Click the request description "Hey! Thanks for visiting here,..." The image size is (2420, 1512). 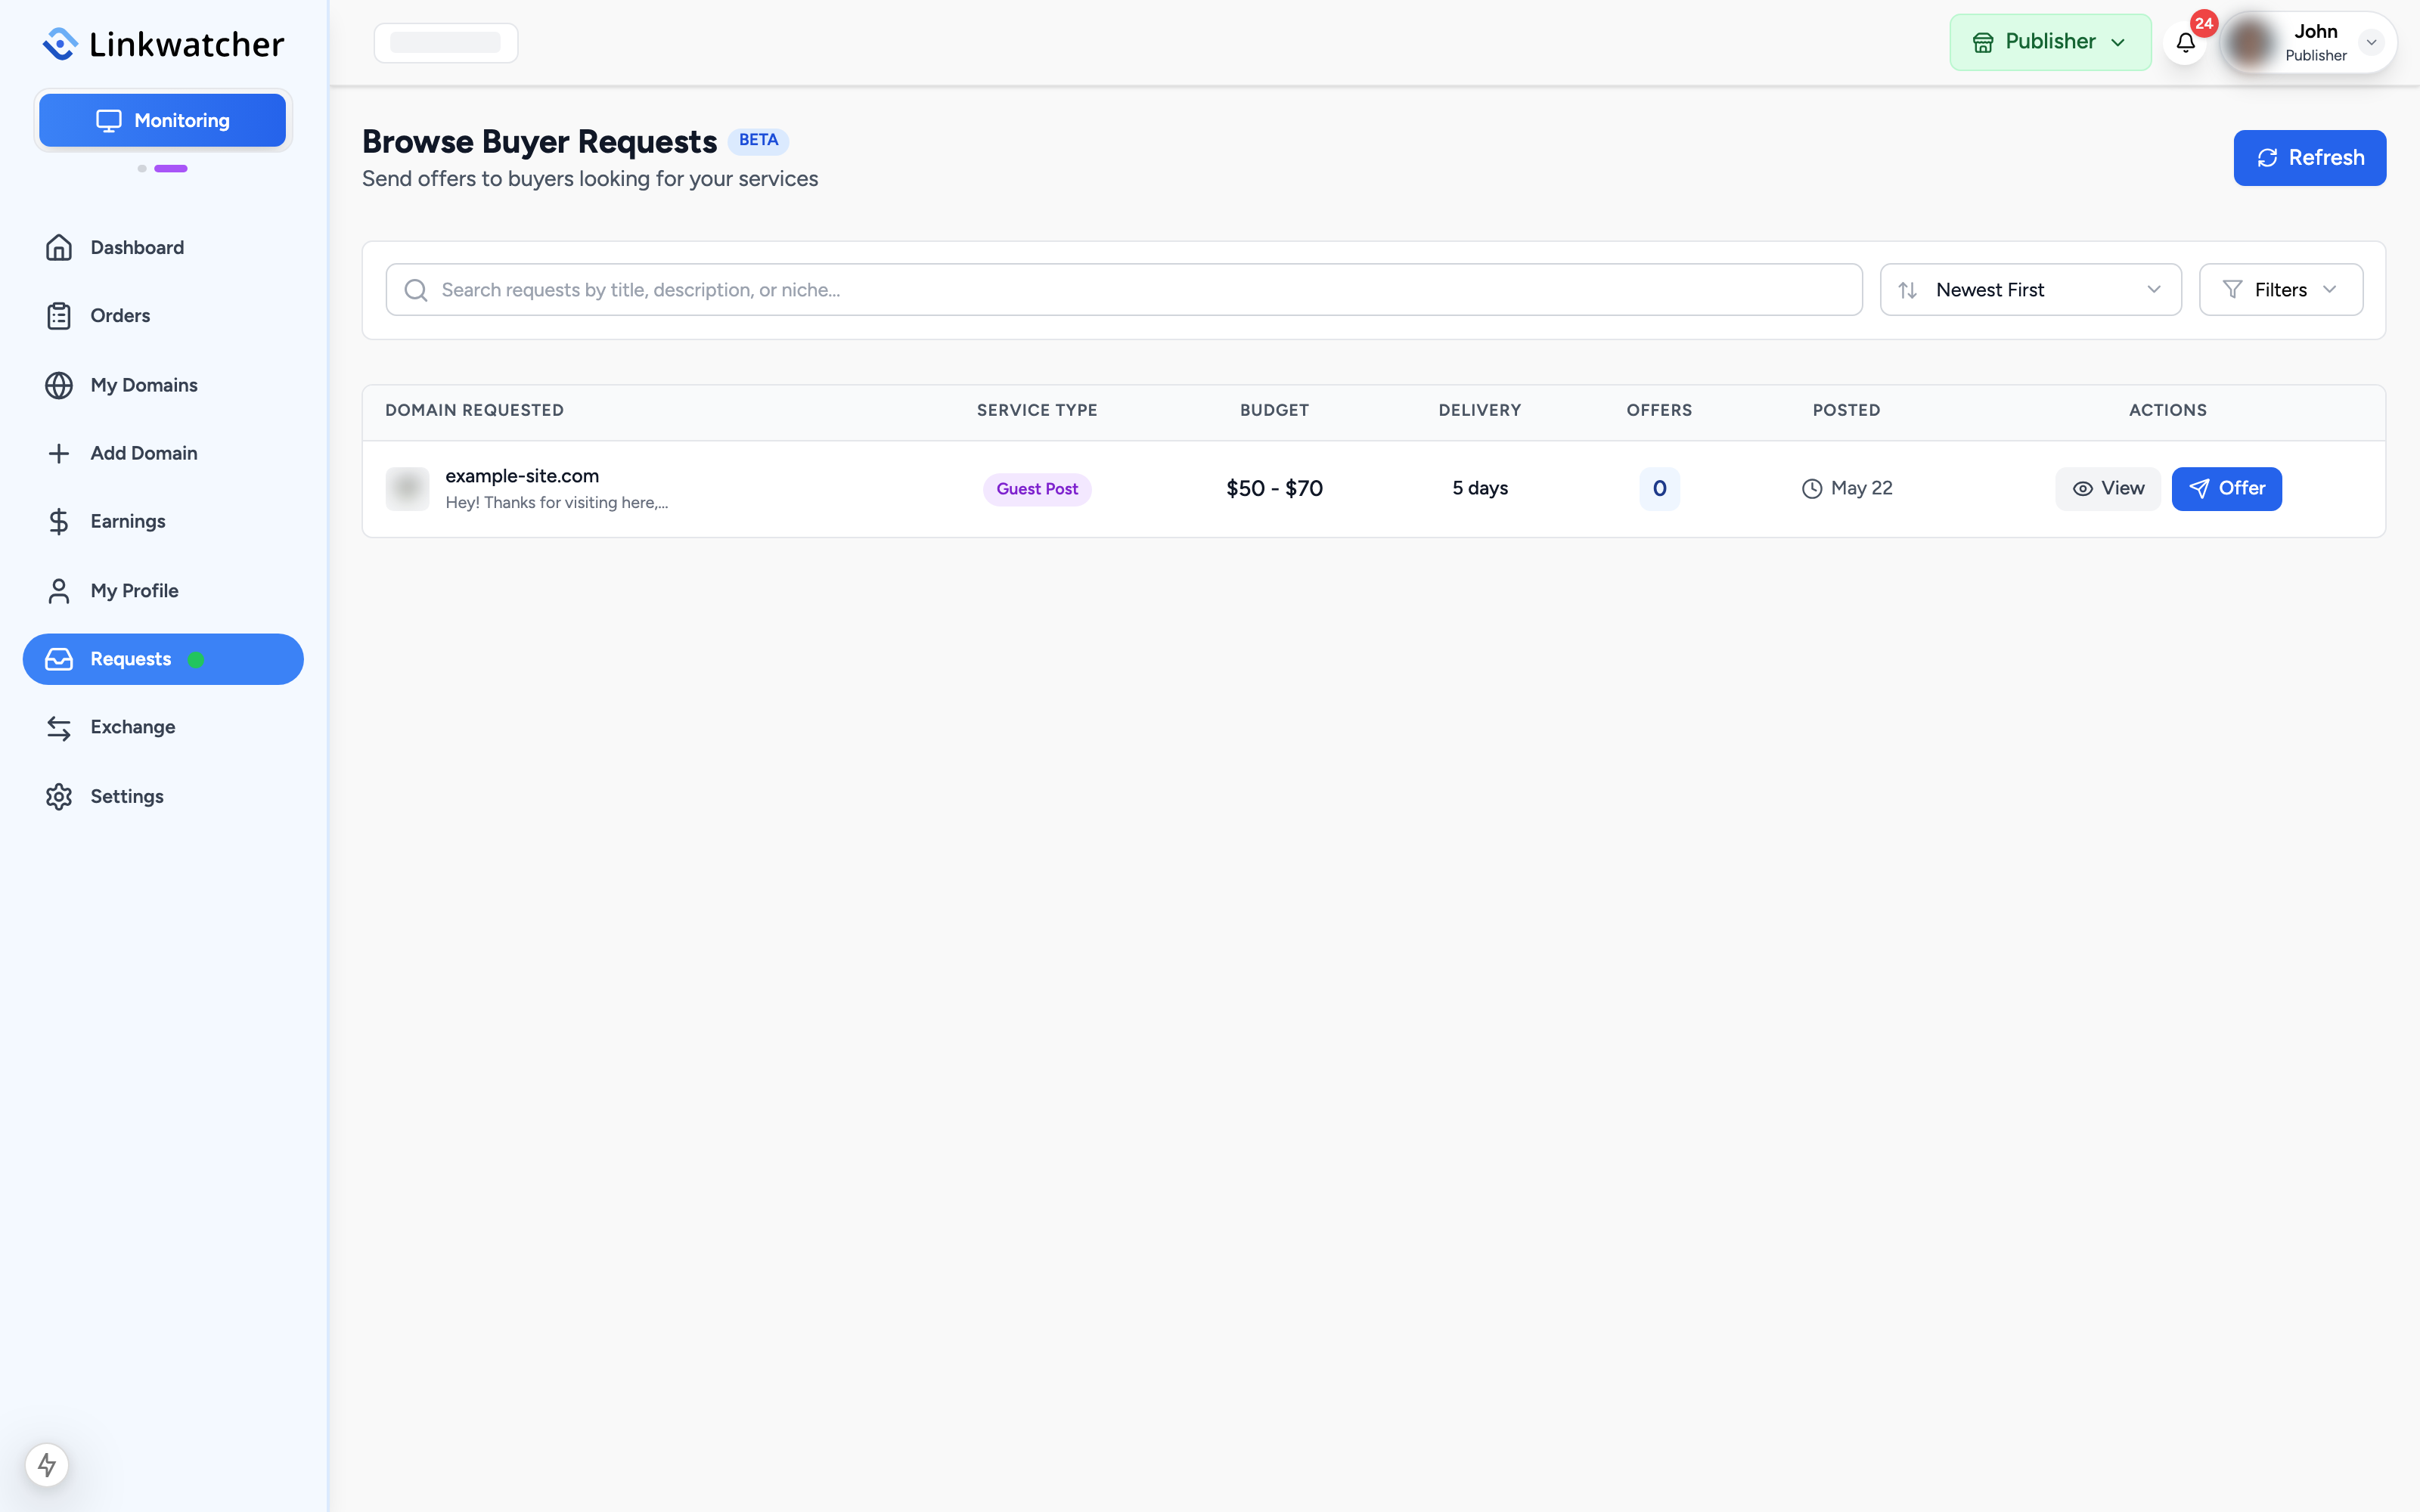coord(556,503)
